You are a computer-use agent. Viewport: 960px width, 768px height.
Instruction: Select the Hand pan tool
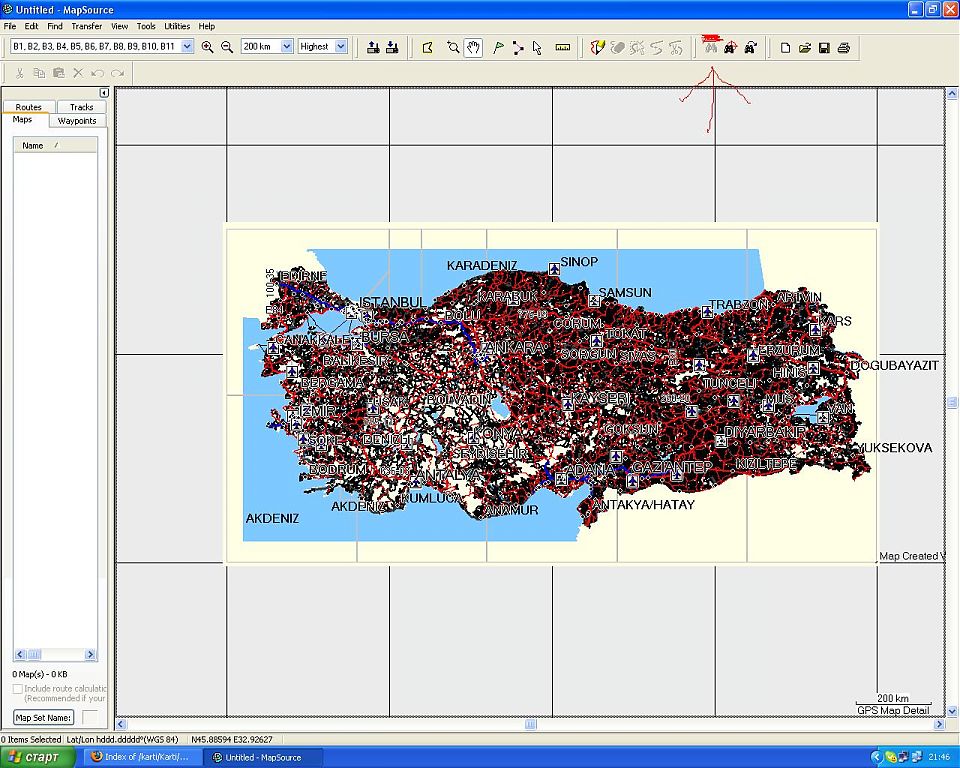[473, 47]
